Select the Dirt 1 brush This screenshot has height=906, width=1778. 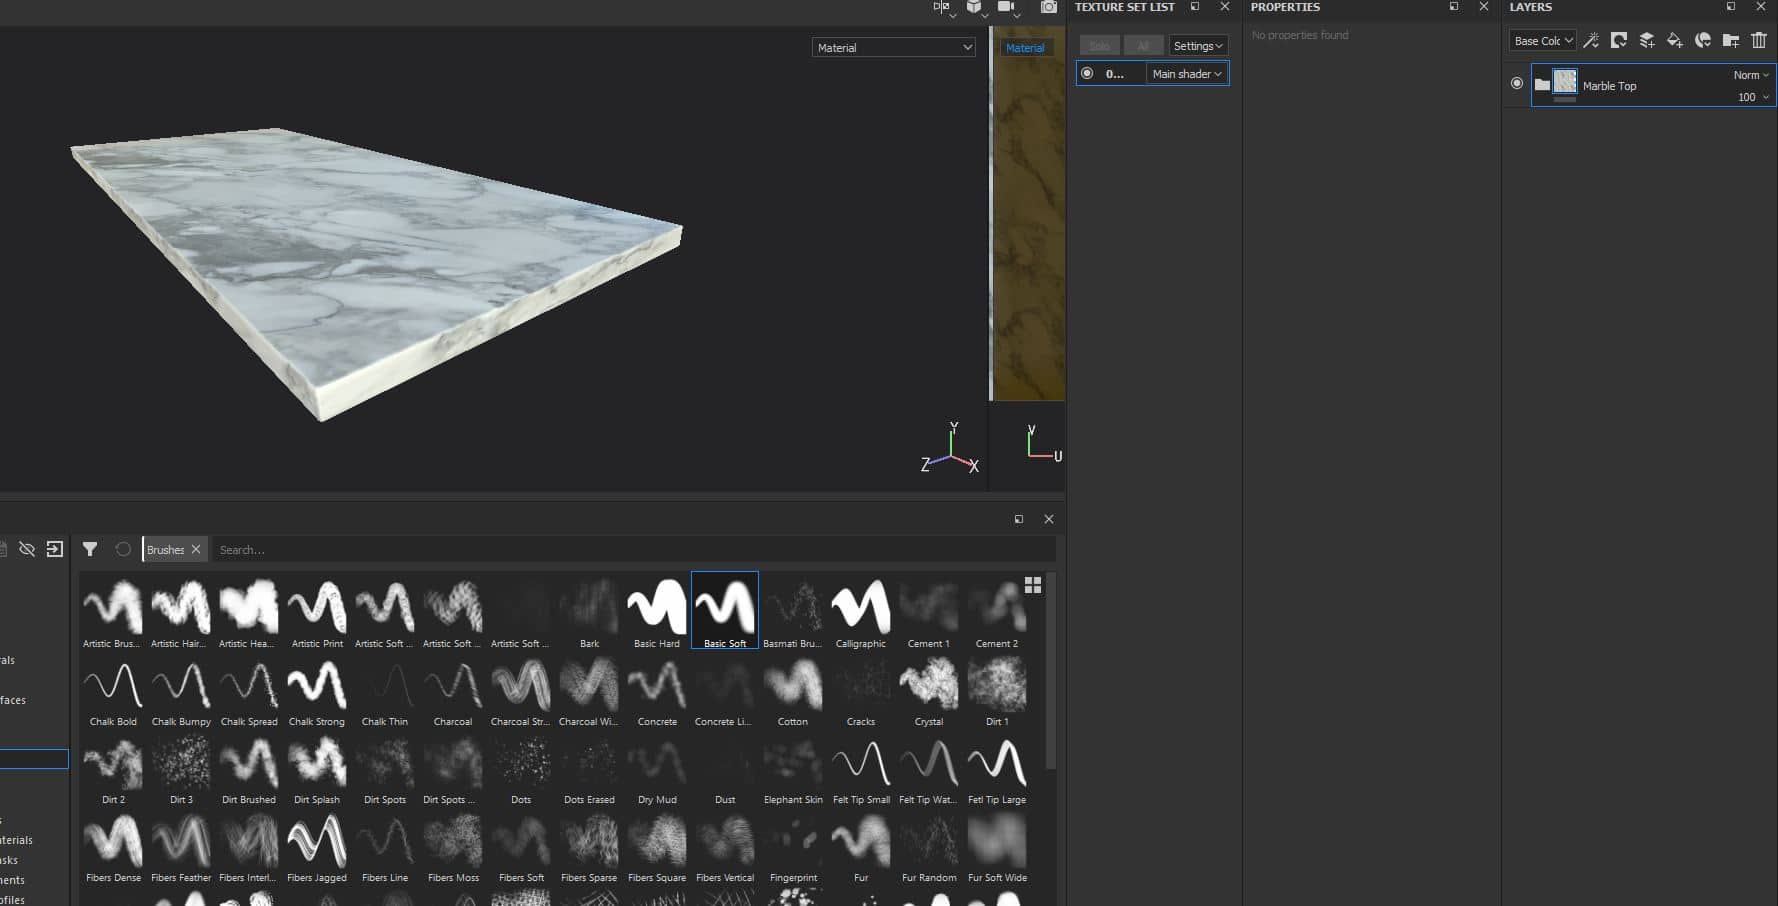click(997, 690)
